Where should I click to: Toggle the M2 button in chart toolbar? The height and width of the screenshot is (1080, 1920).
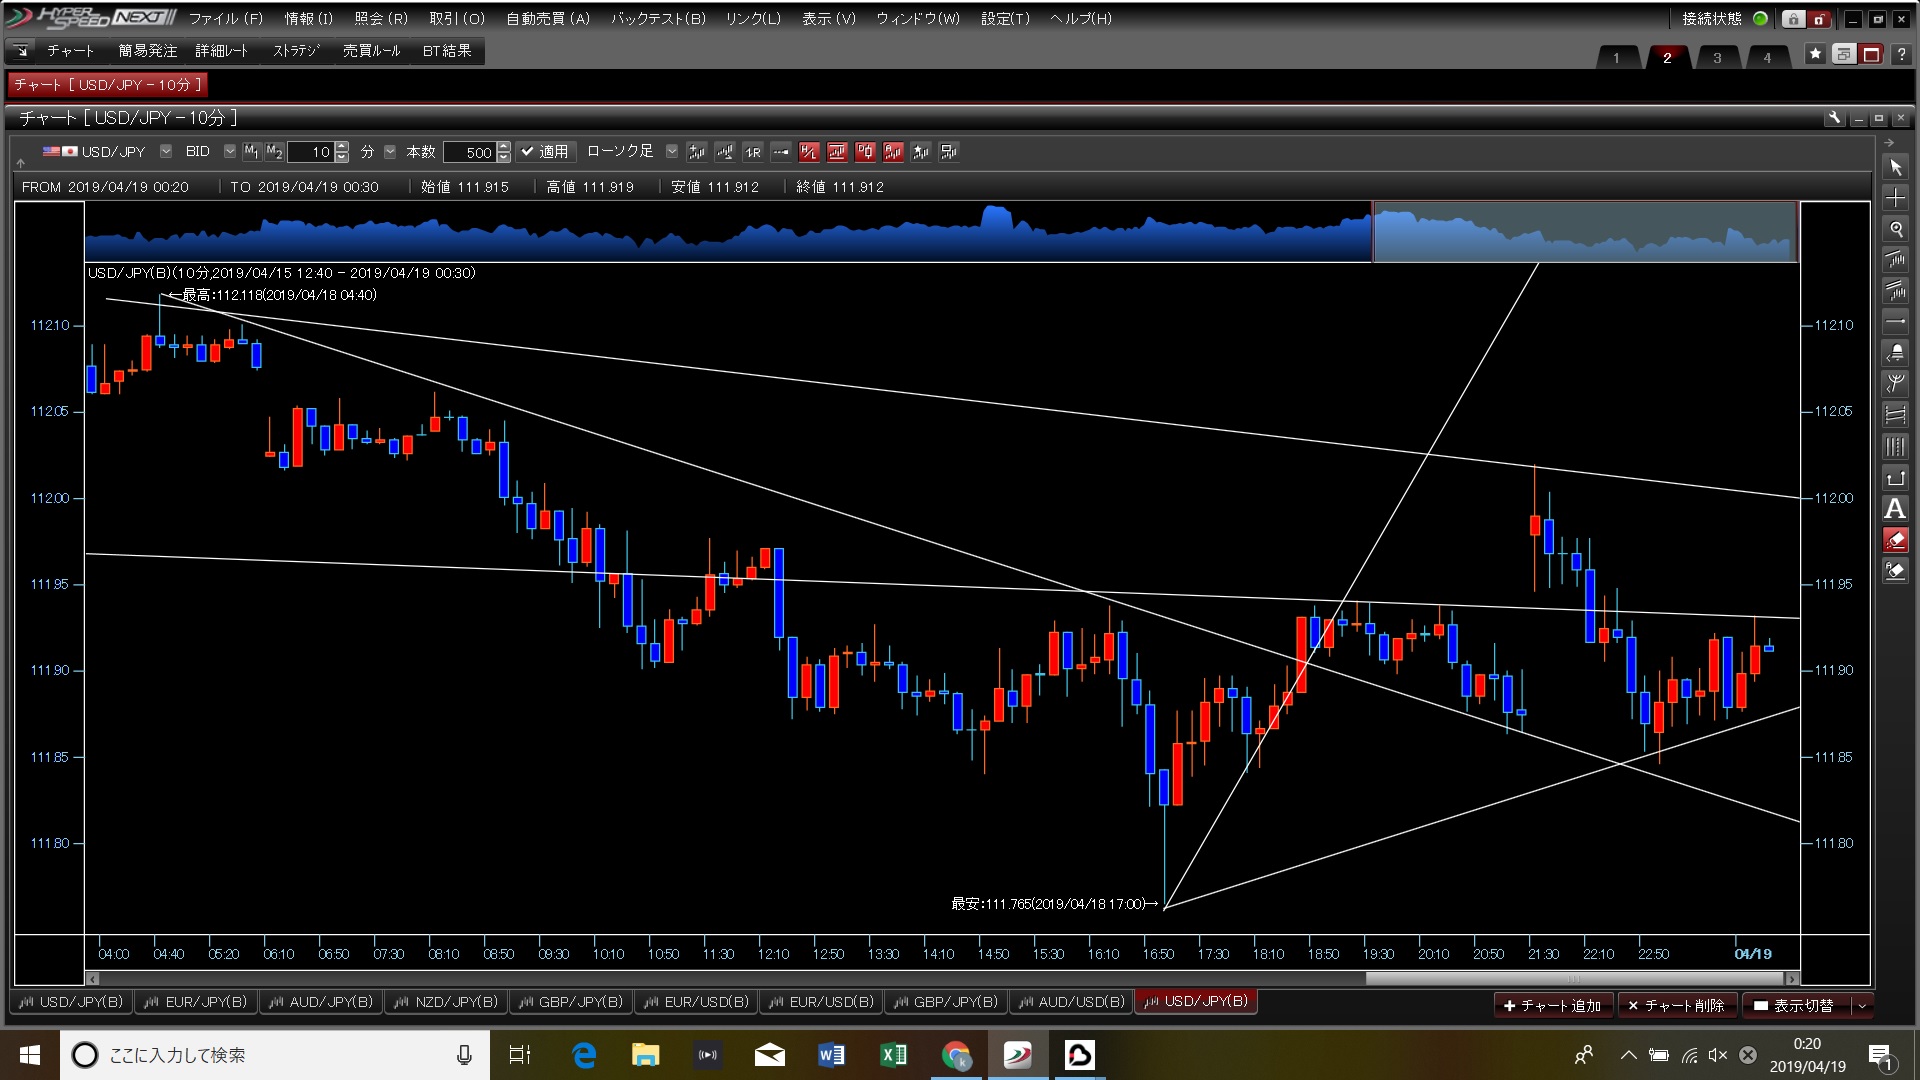click(x=274, y=152)
